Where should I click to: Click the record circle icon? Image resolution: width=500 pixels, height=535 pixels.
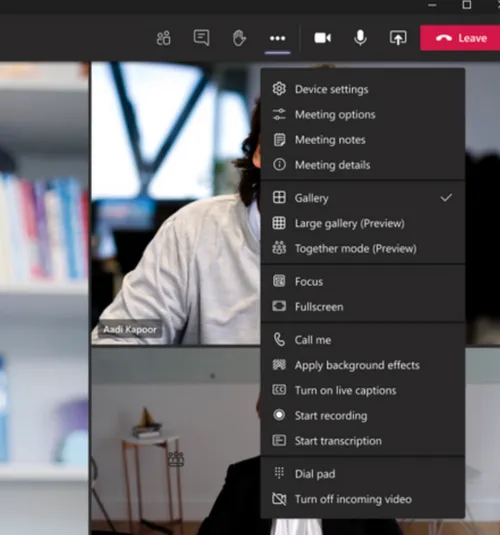tap(279, 415)
